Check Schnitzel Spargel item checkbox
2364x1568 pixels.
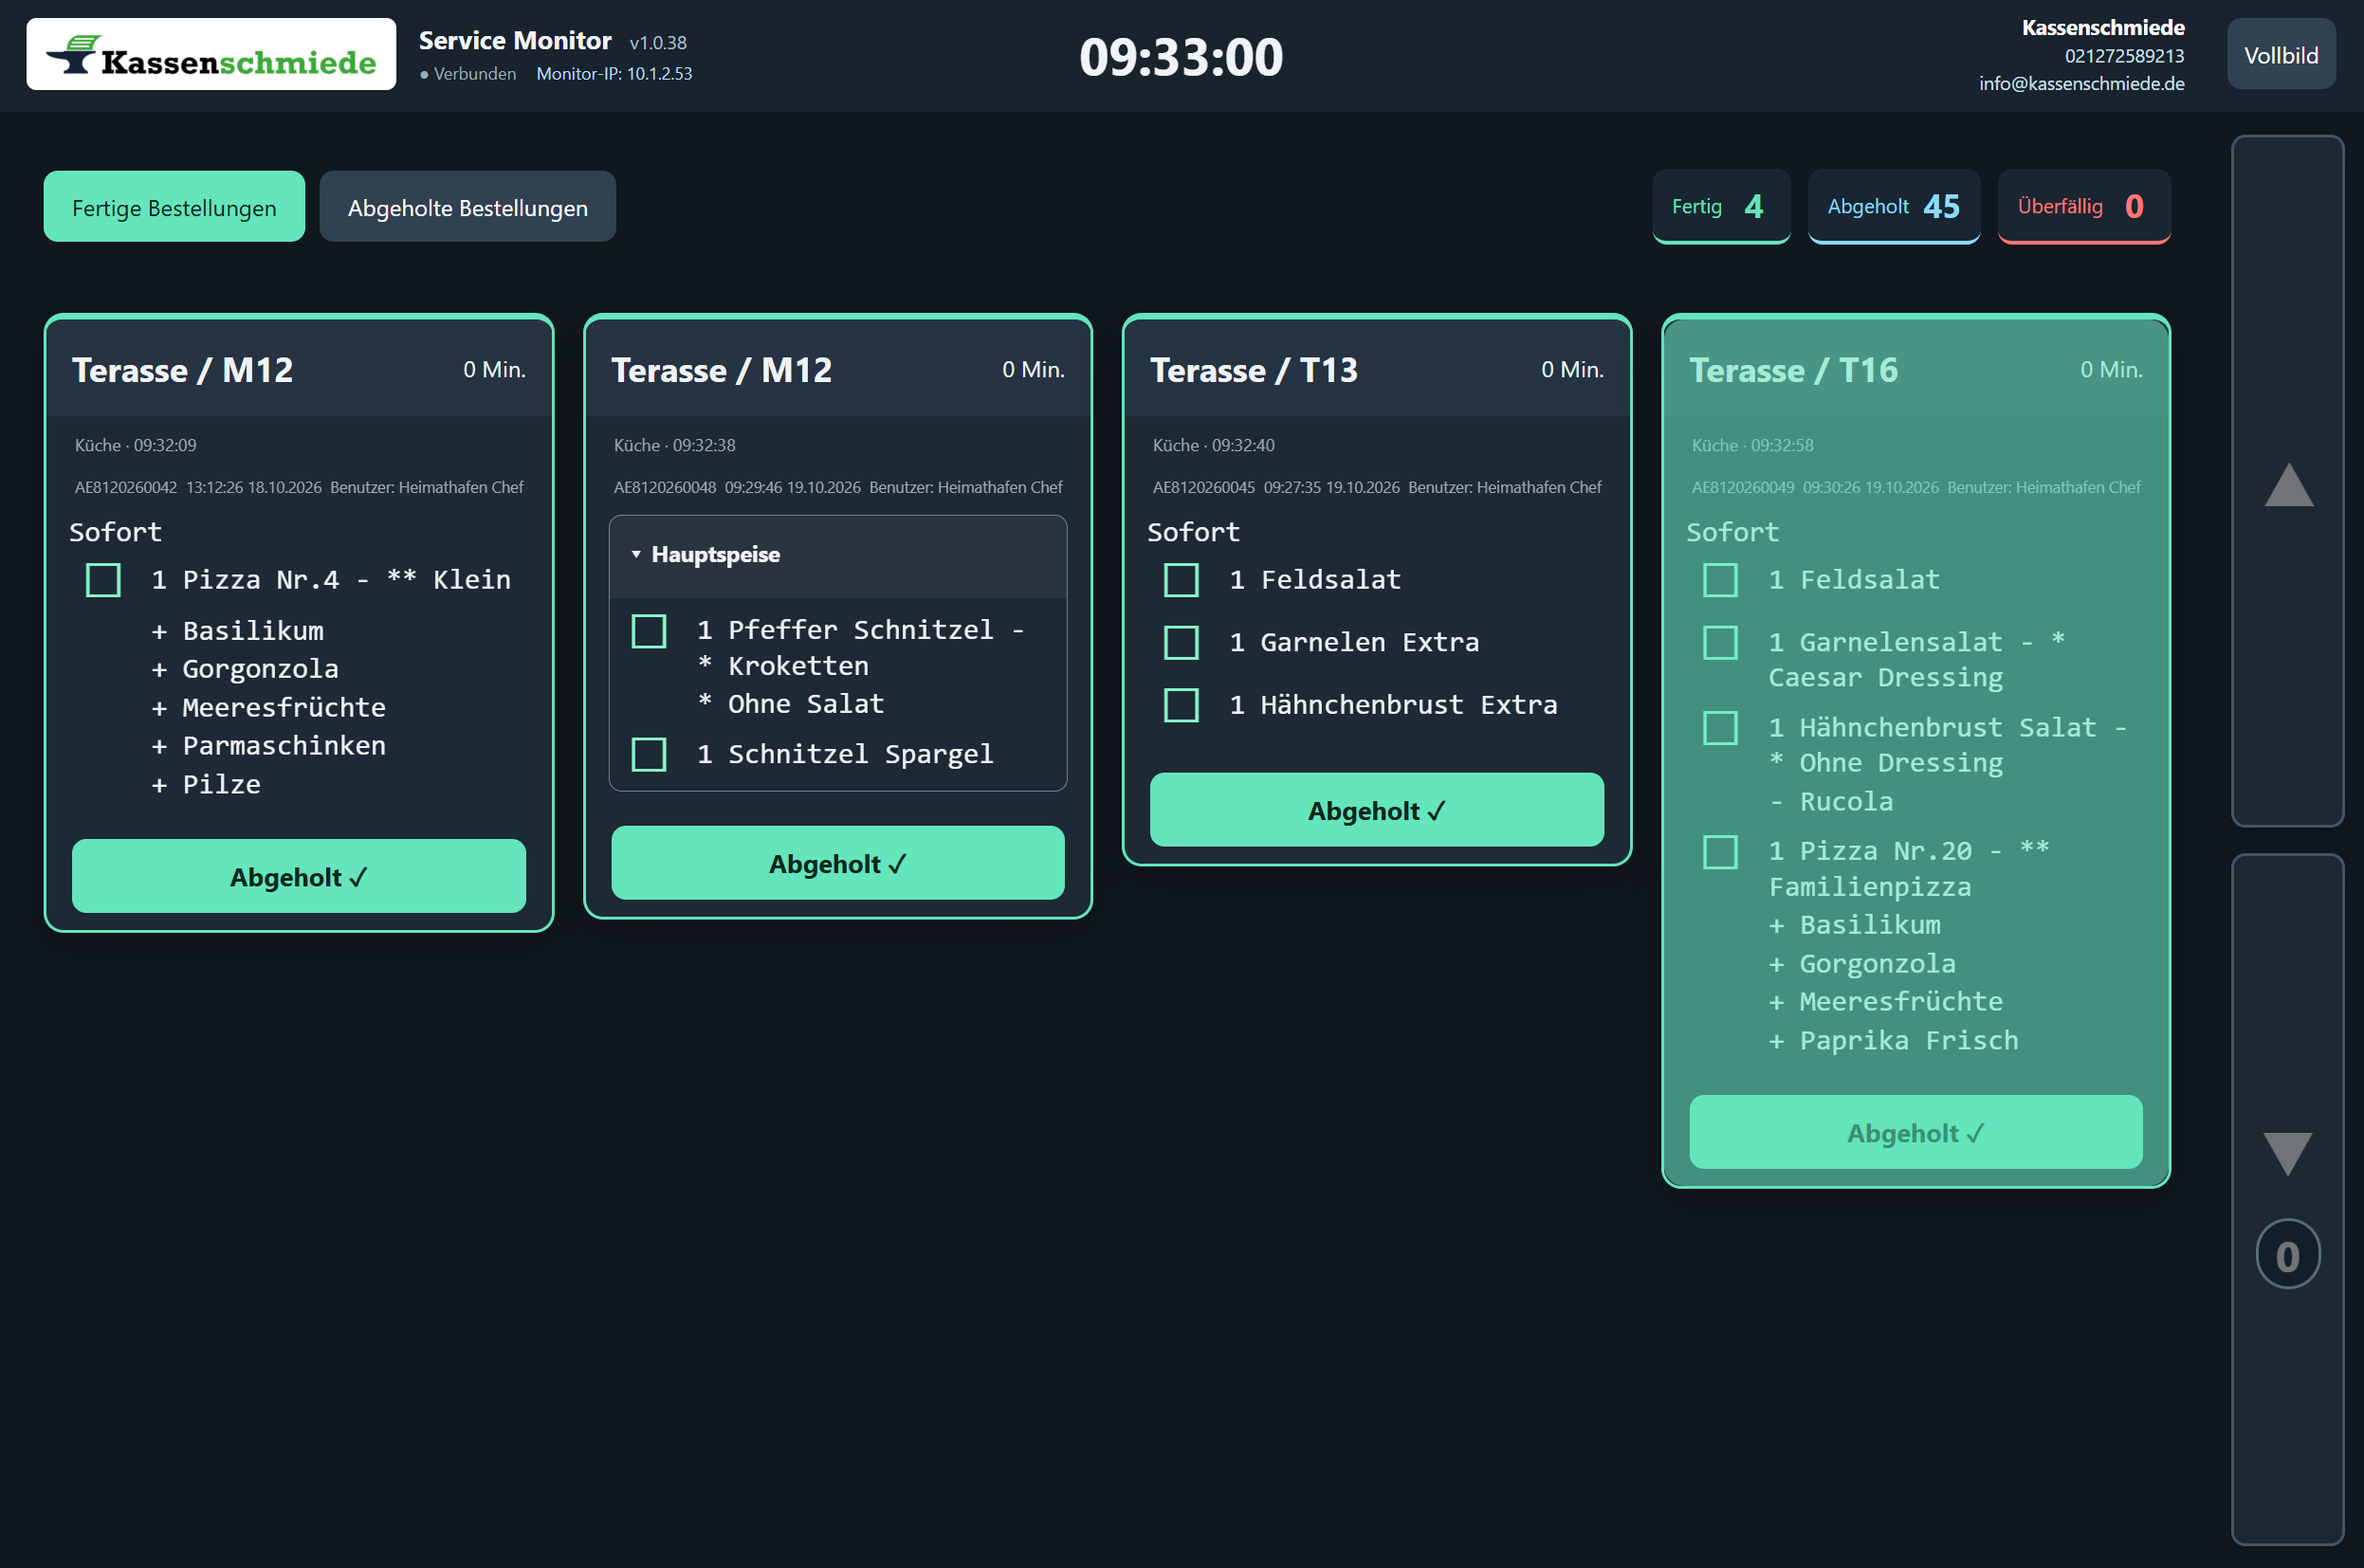click(649, 754)
